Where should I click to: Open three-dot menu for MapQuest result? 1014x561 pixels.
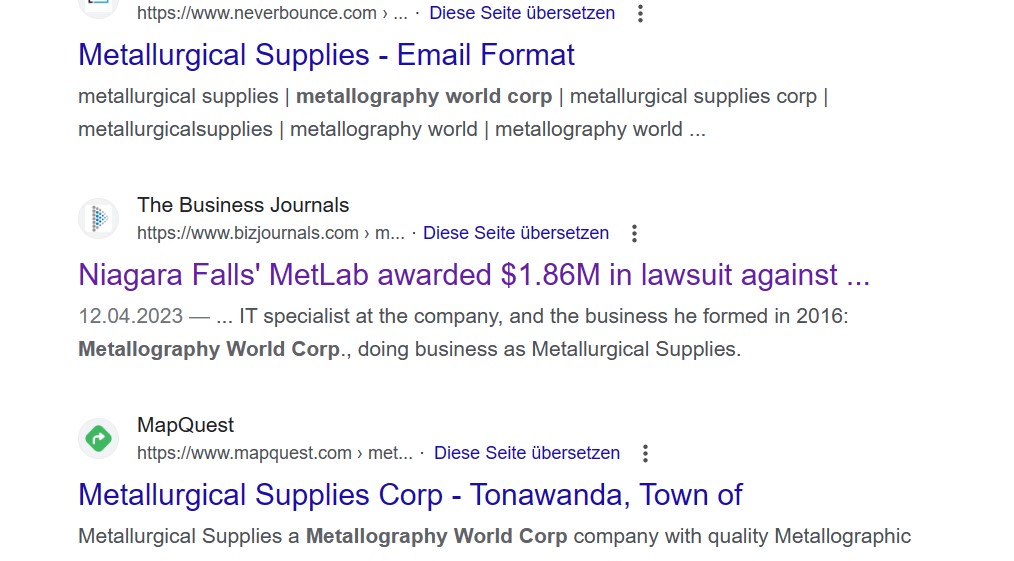[645, 454]
